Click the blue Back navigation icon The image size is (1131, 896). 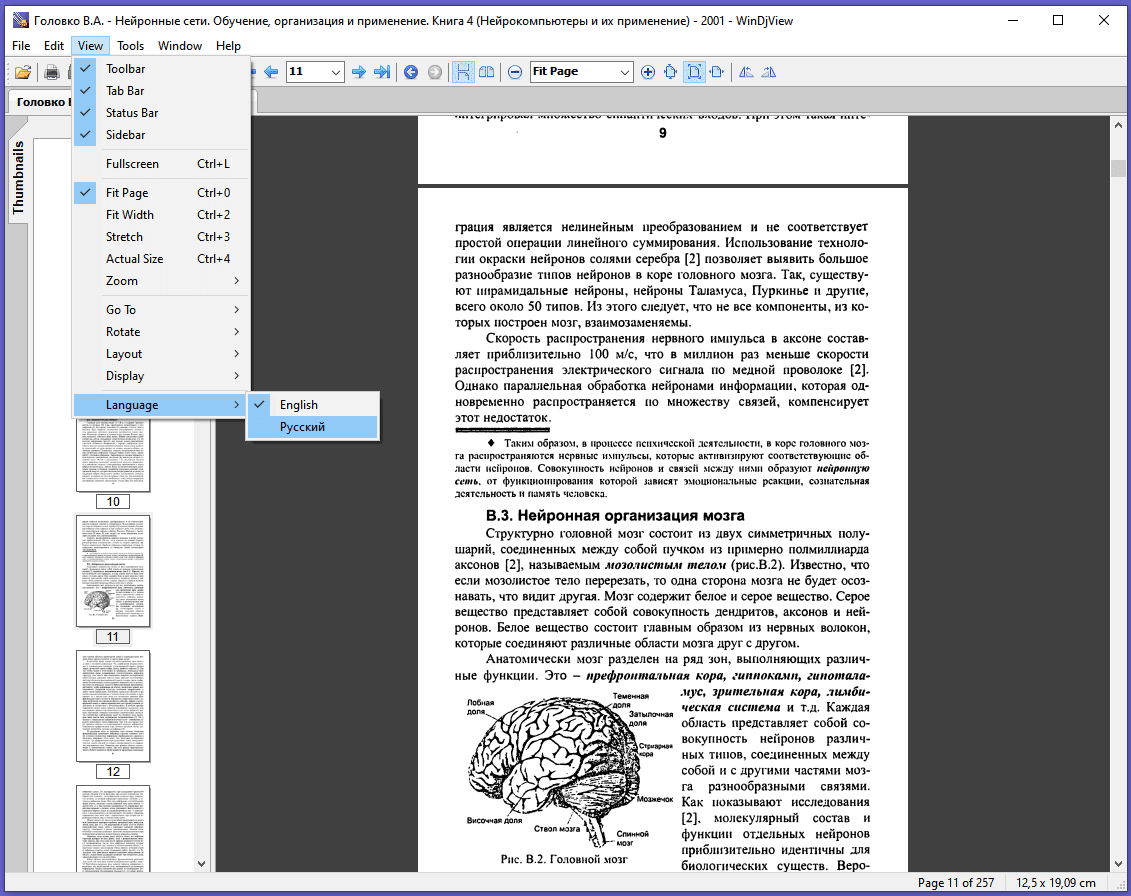click(x=411, y=72)
